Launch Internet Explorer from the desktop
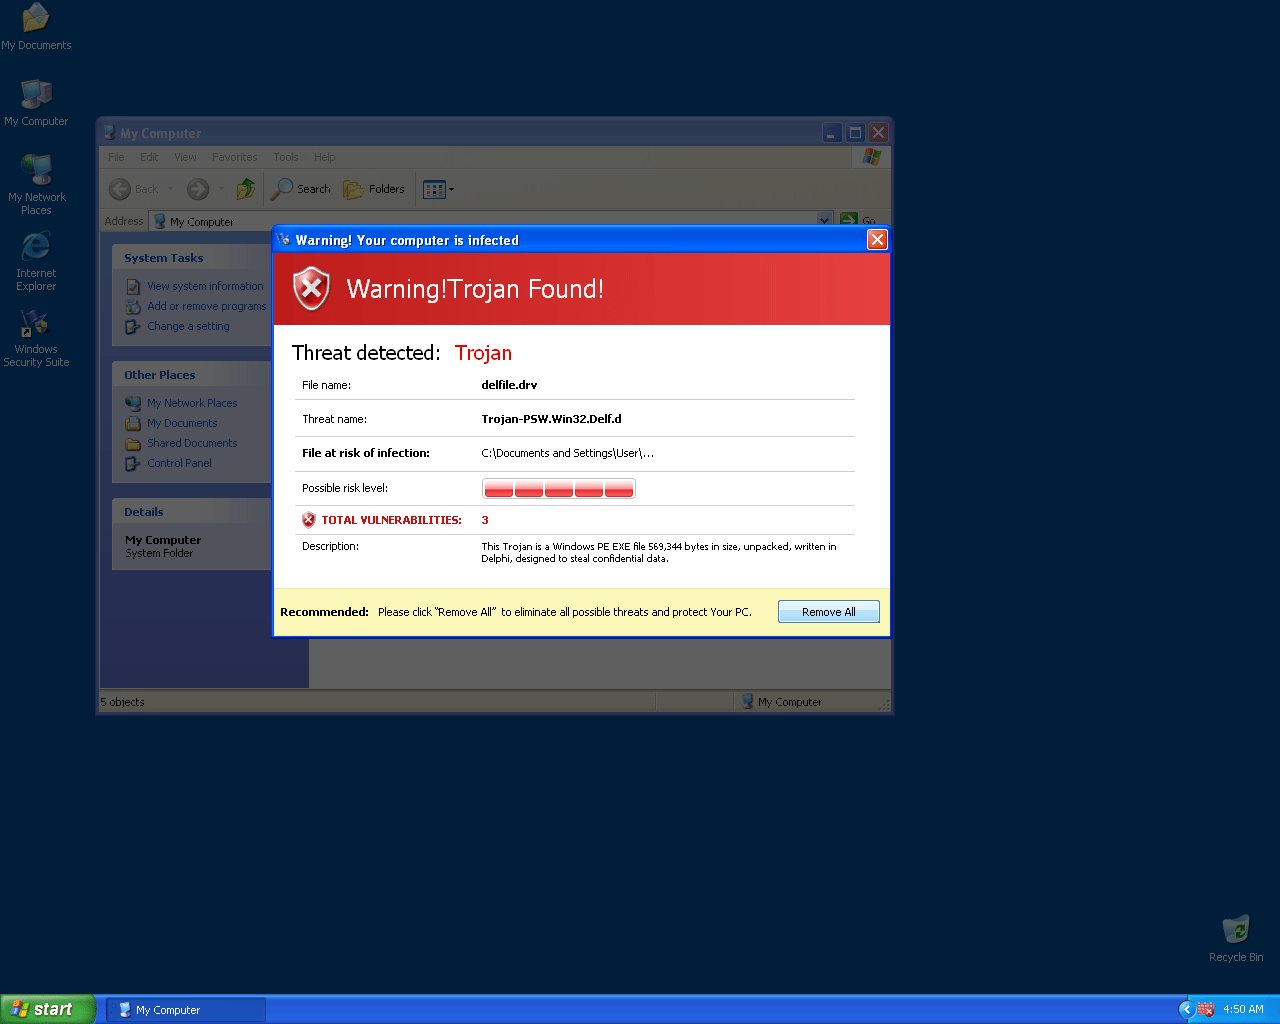Viewport: 1280px width, 1024px height. click(36, 256)
